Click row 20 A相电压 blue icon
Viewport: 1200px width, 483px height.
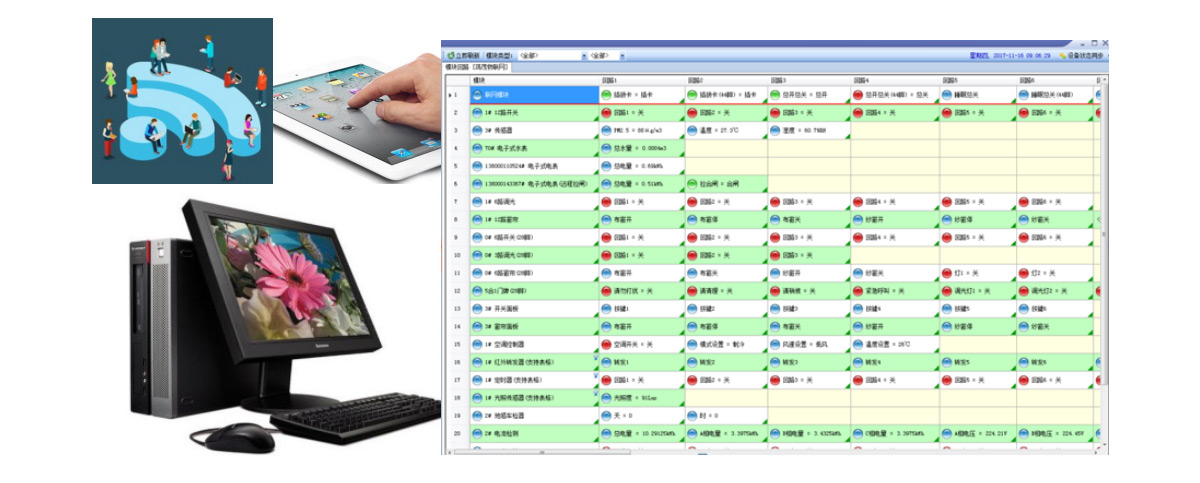pyautogui.click(x=947, y=433)
